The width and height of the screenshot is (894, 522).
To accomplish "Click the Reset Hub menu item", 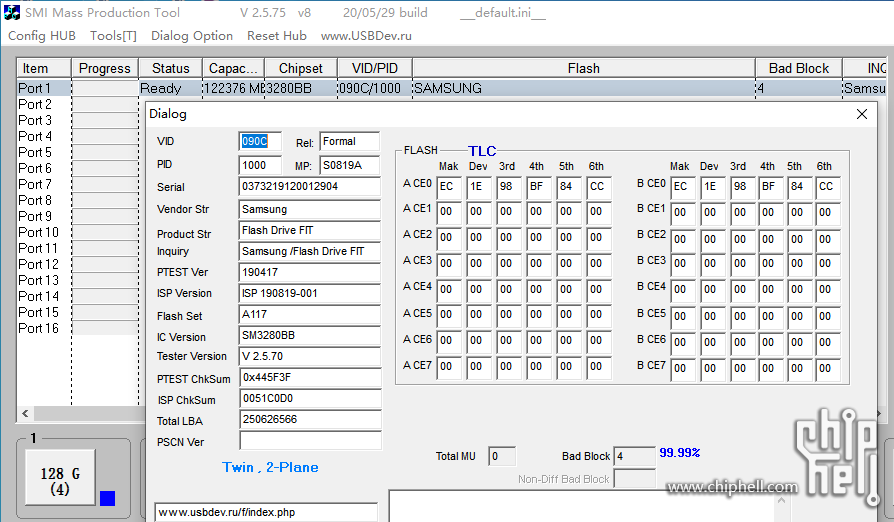I will pos(277,36).
